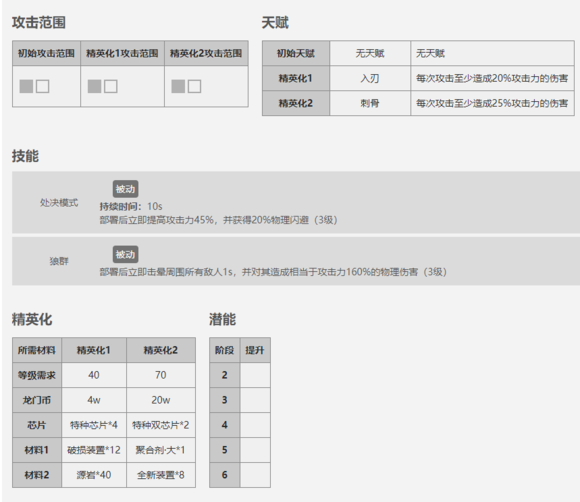The height and width of the screenshot is (502, 580).
Task: Select the 精英化2 talent row header
Action: click(x=296, y=103)
